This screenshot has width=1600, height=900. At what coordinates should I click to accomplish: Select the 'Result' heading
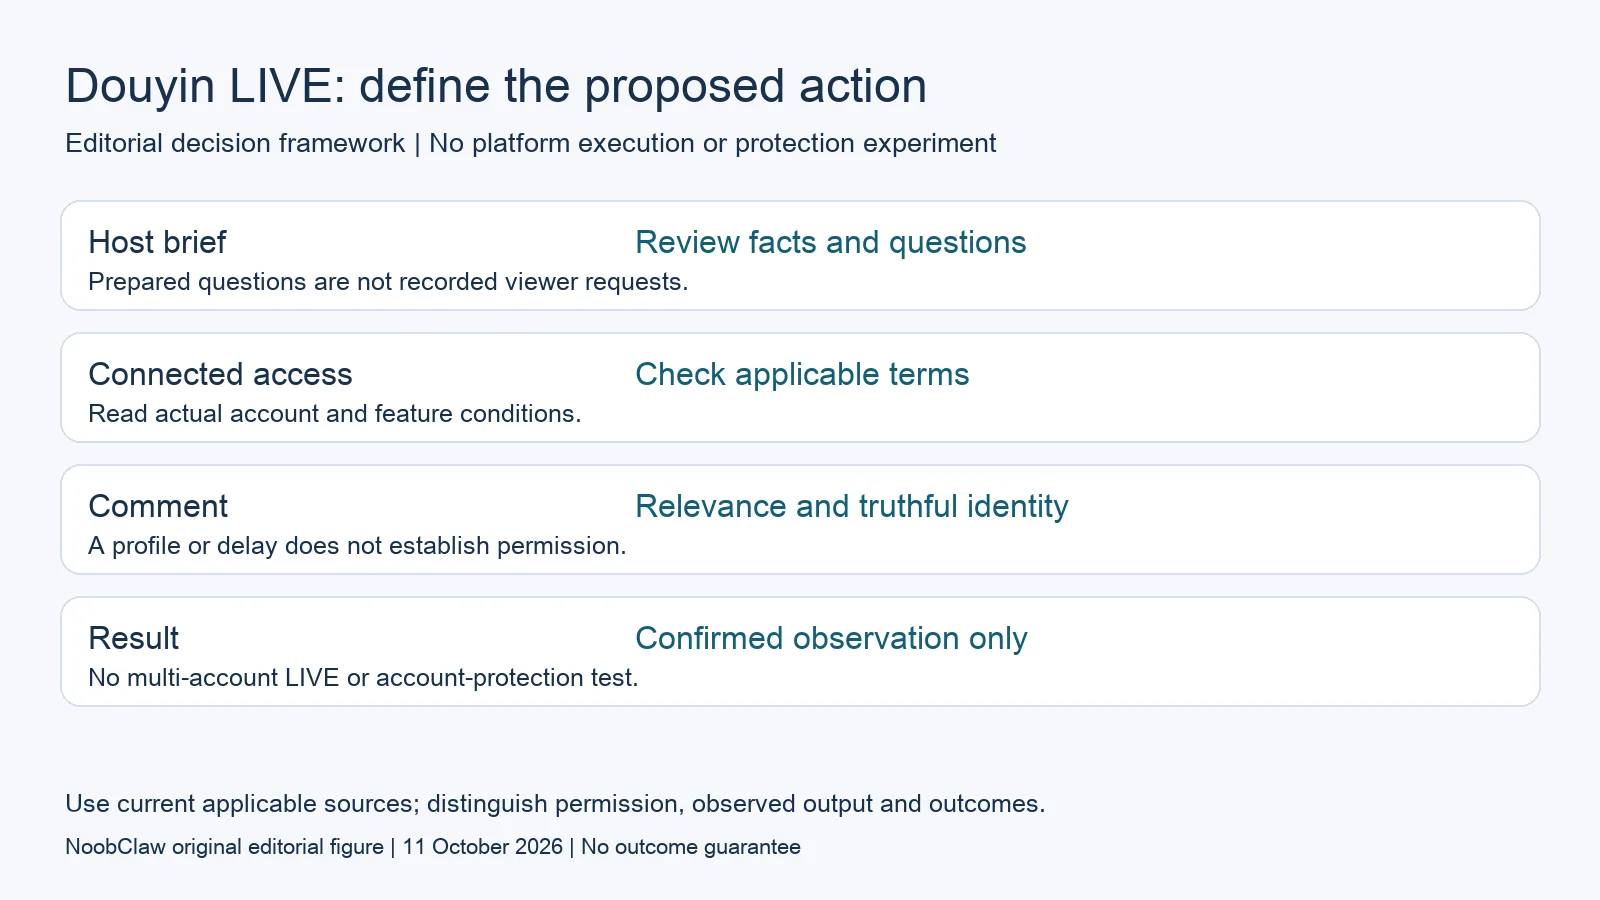click(x=134, y=638)
